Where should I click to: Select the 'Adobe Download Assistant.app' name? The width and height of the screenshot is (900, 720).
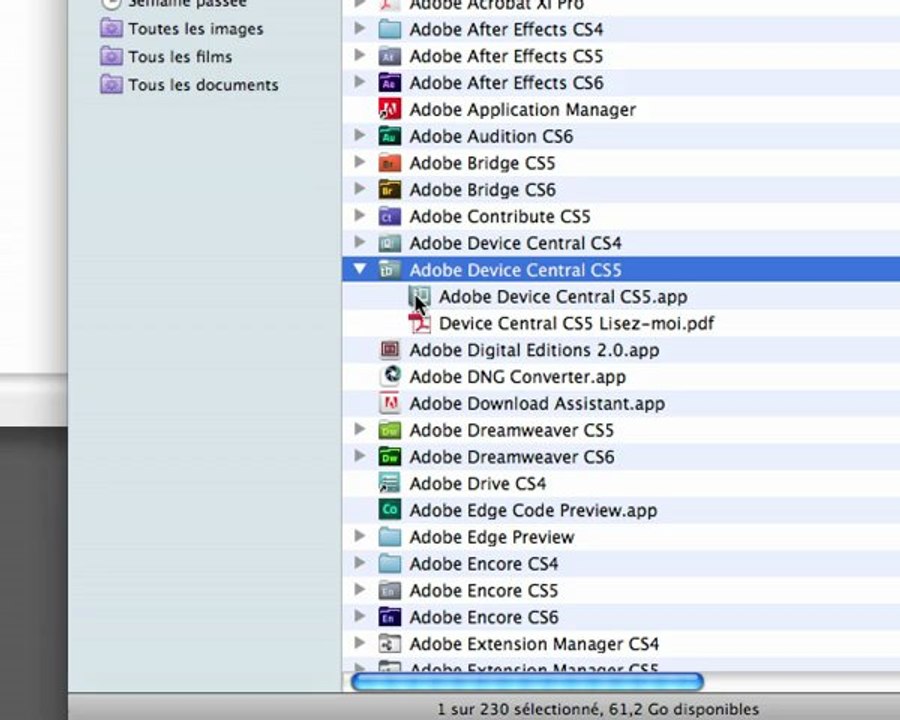537,404
